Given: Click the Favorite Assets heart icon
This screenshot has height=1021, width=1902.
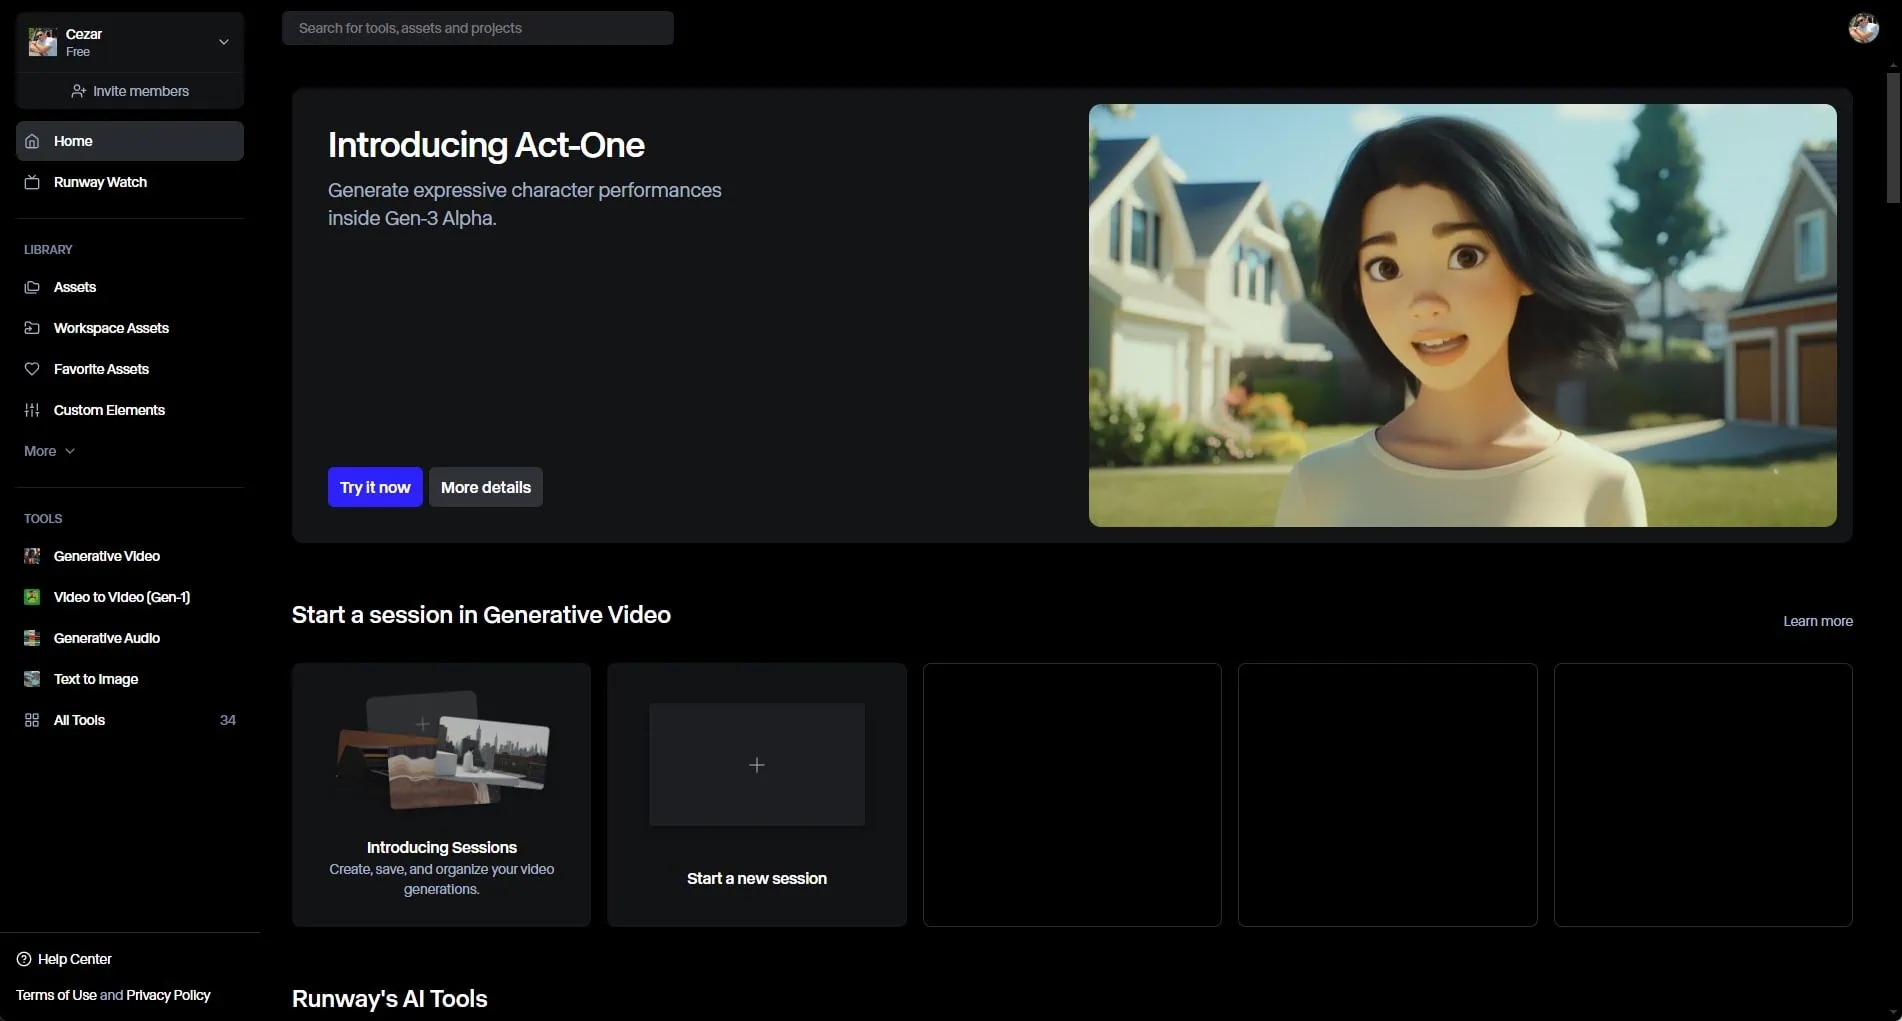Looking at the screenshot, I should tap(32, 369).
